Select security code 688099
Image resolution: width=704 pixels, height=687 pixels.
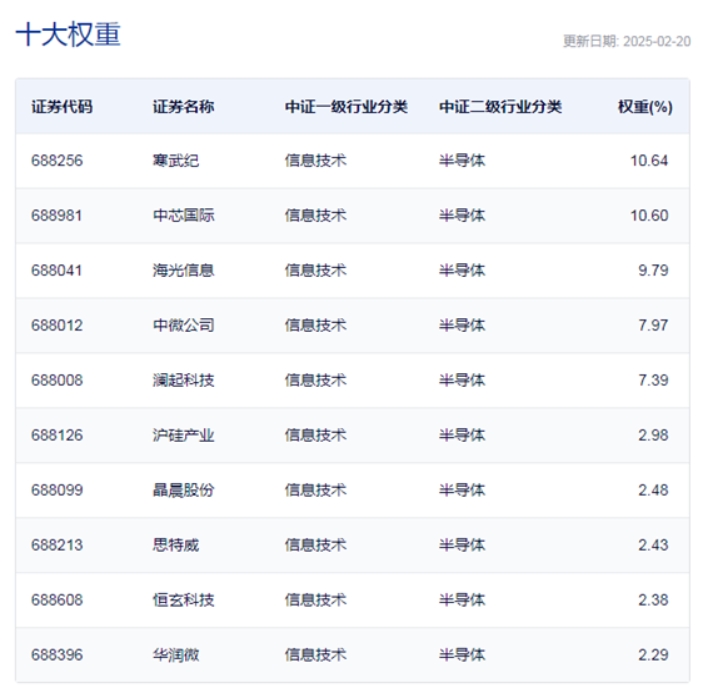click(x=57, y=490)
